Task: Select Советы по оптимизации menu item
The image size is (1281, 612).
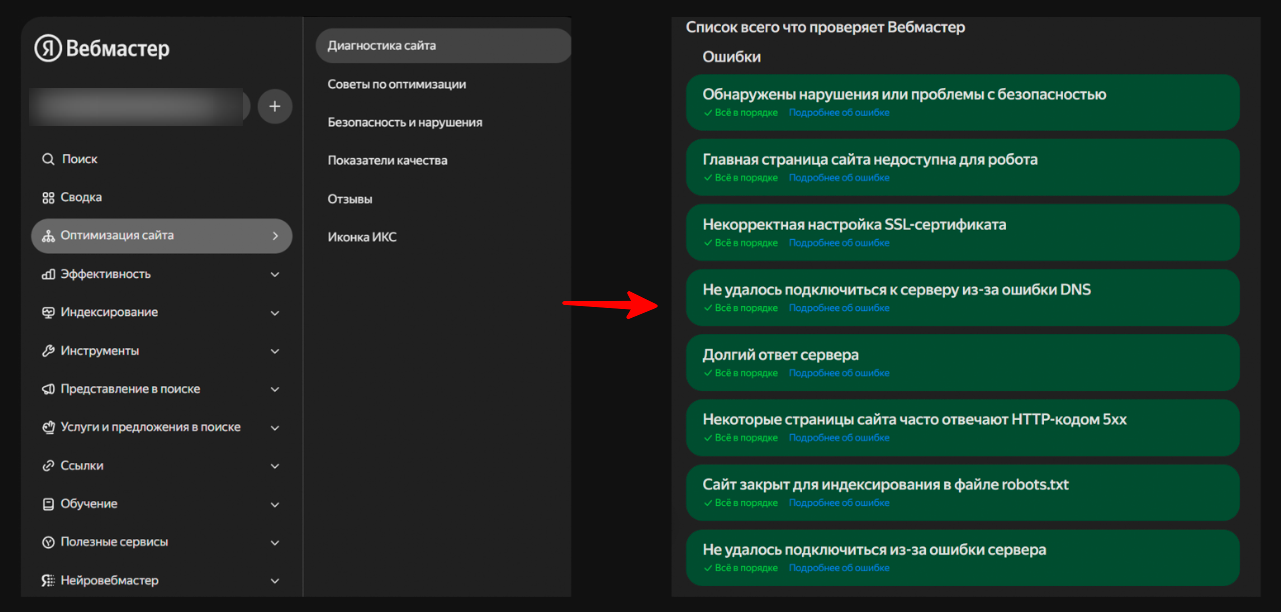Action: point(397,84)
